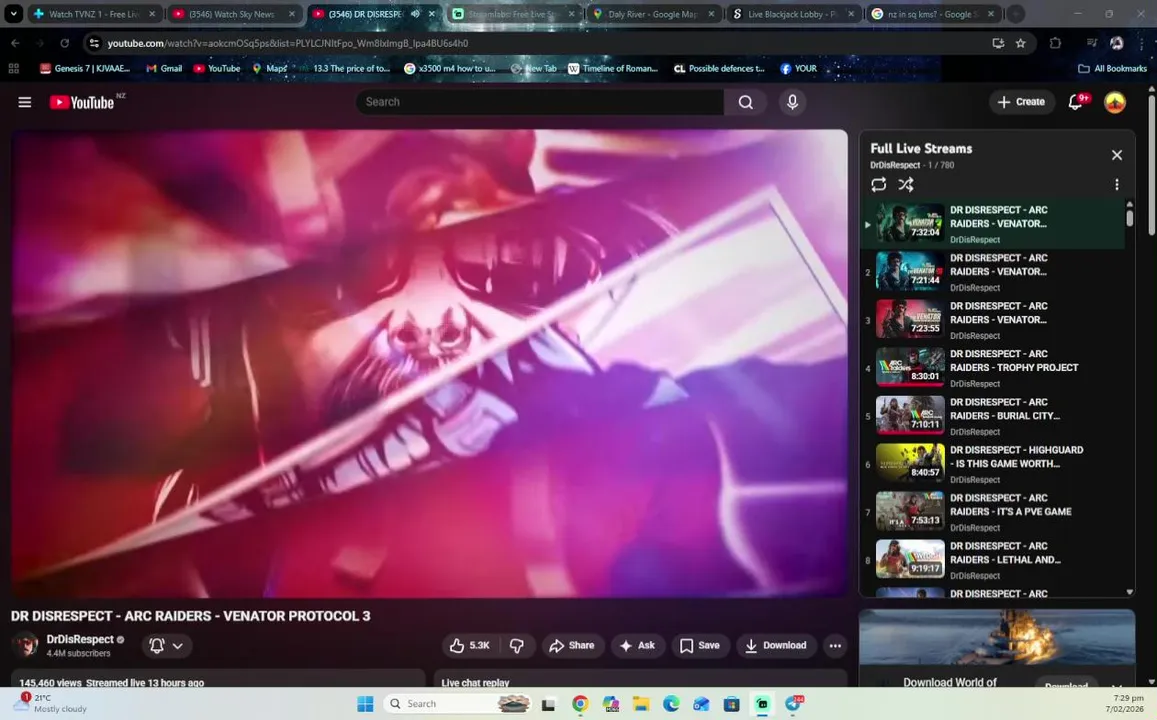Screen dimensions: 1157x720
Task: Switch to Daly River Google Maps tab
Action: (x=652, y=13)
